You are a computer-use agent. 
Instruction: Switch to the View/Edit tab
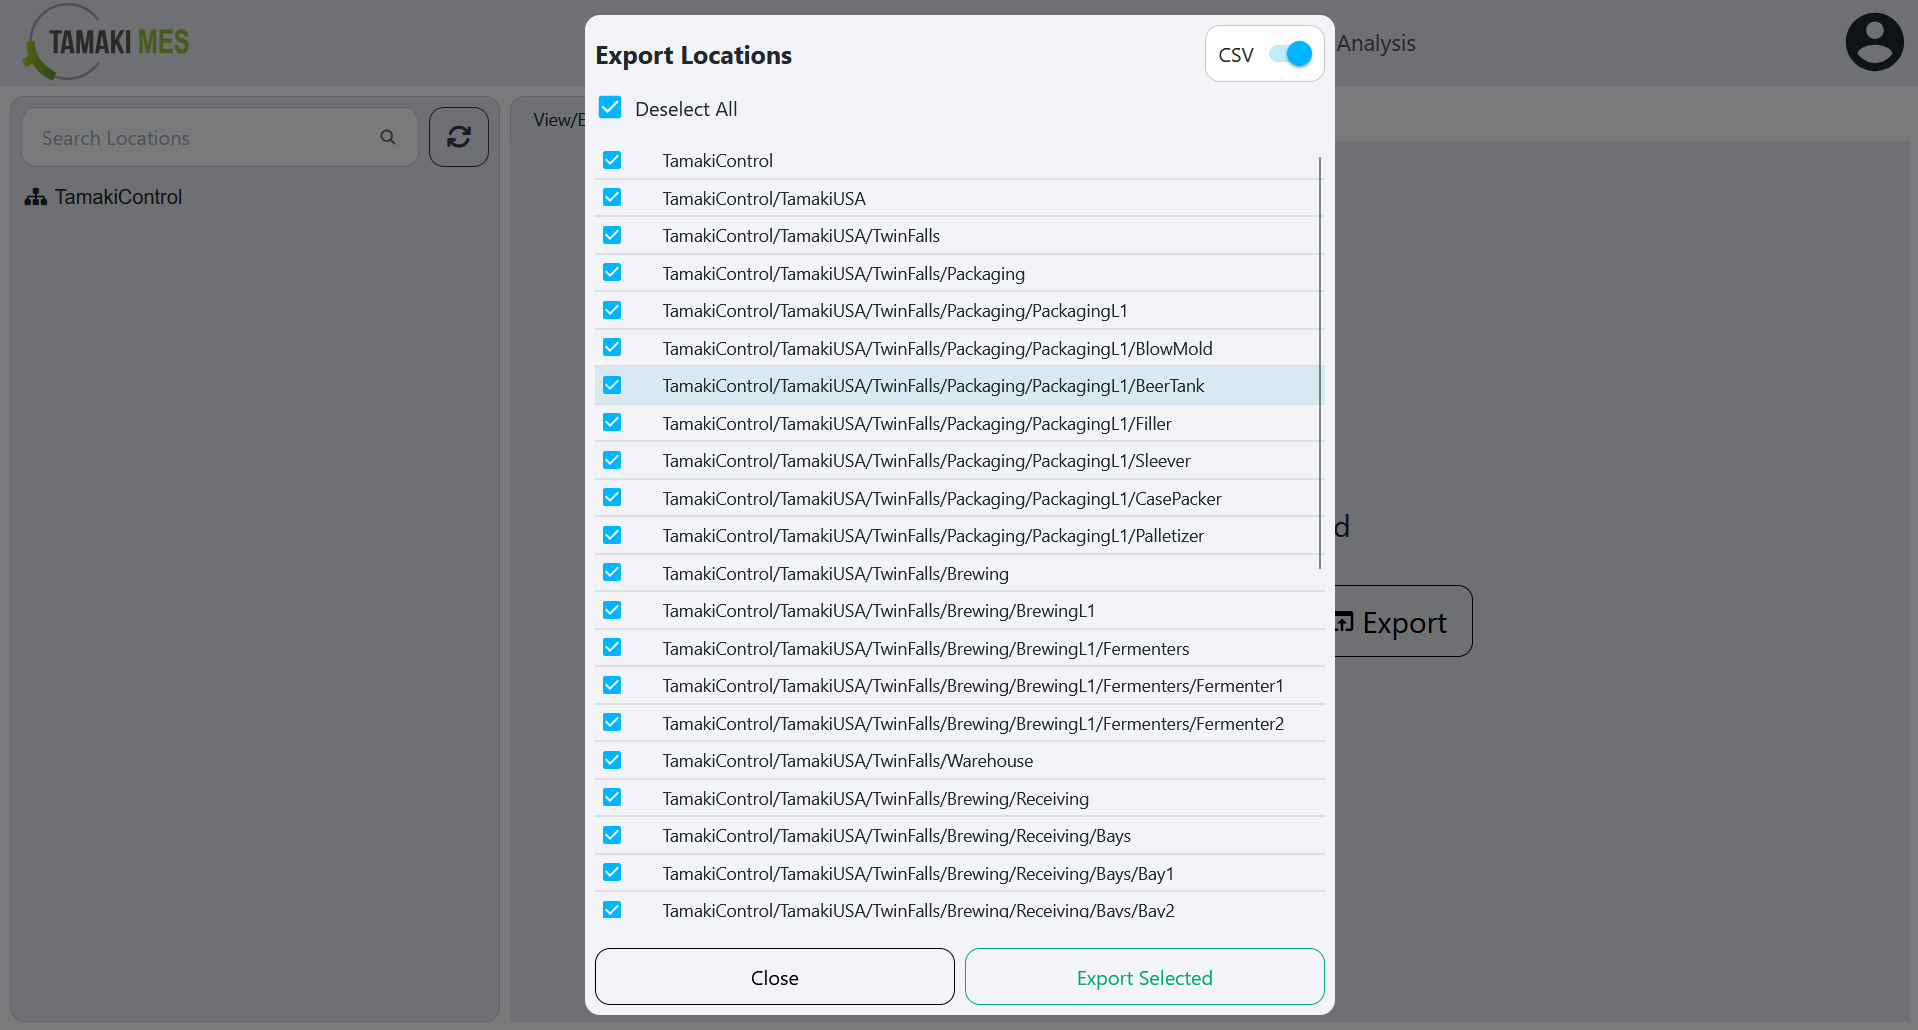(558, 119)
